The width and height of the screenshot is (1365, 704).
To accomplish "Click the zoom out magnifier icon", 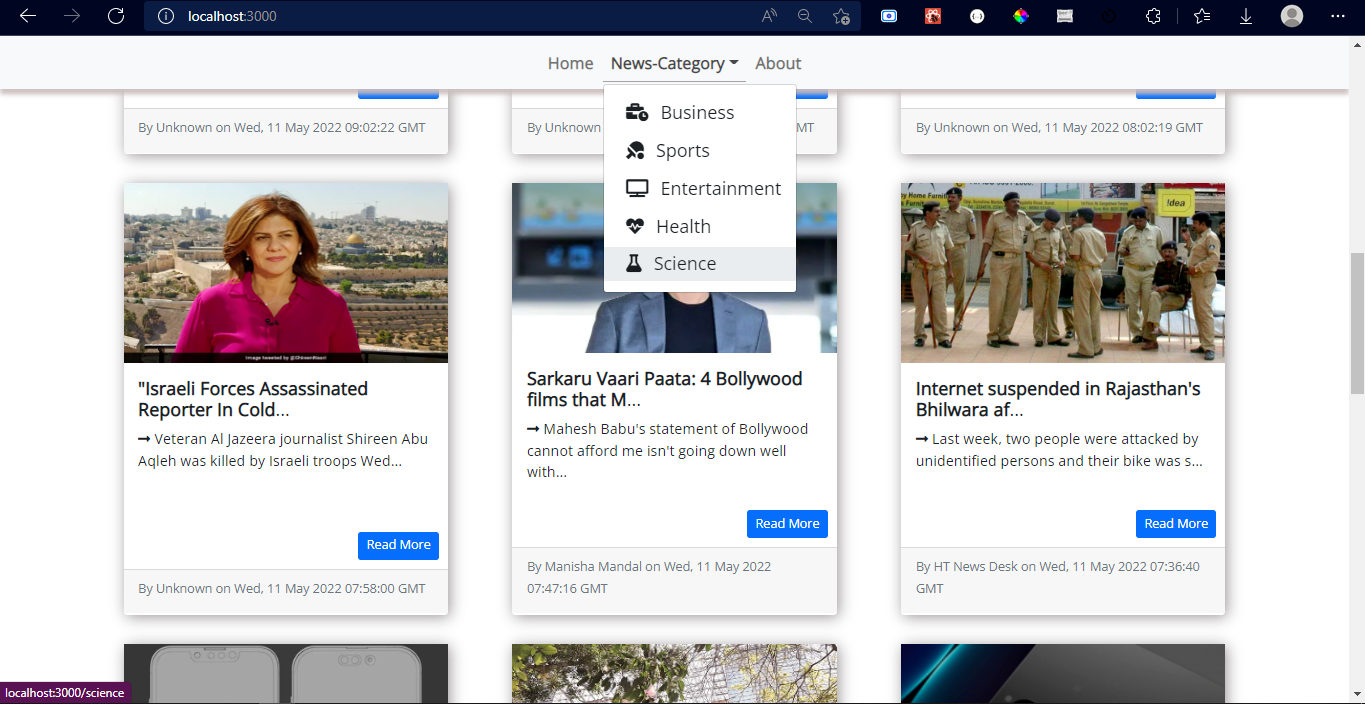I will [805, 16].
